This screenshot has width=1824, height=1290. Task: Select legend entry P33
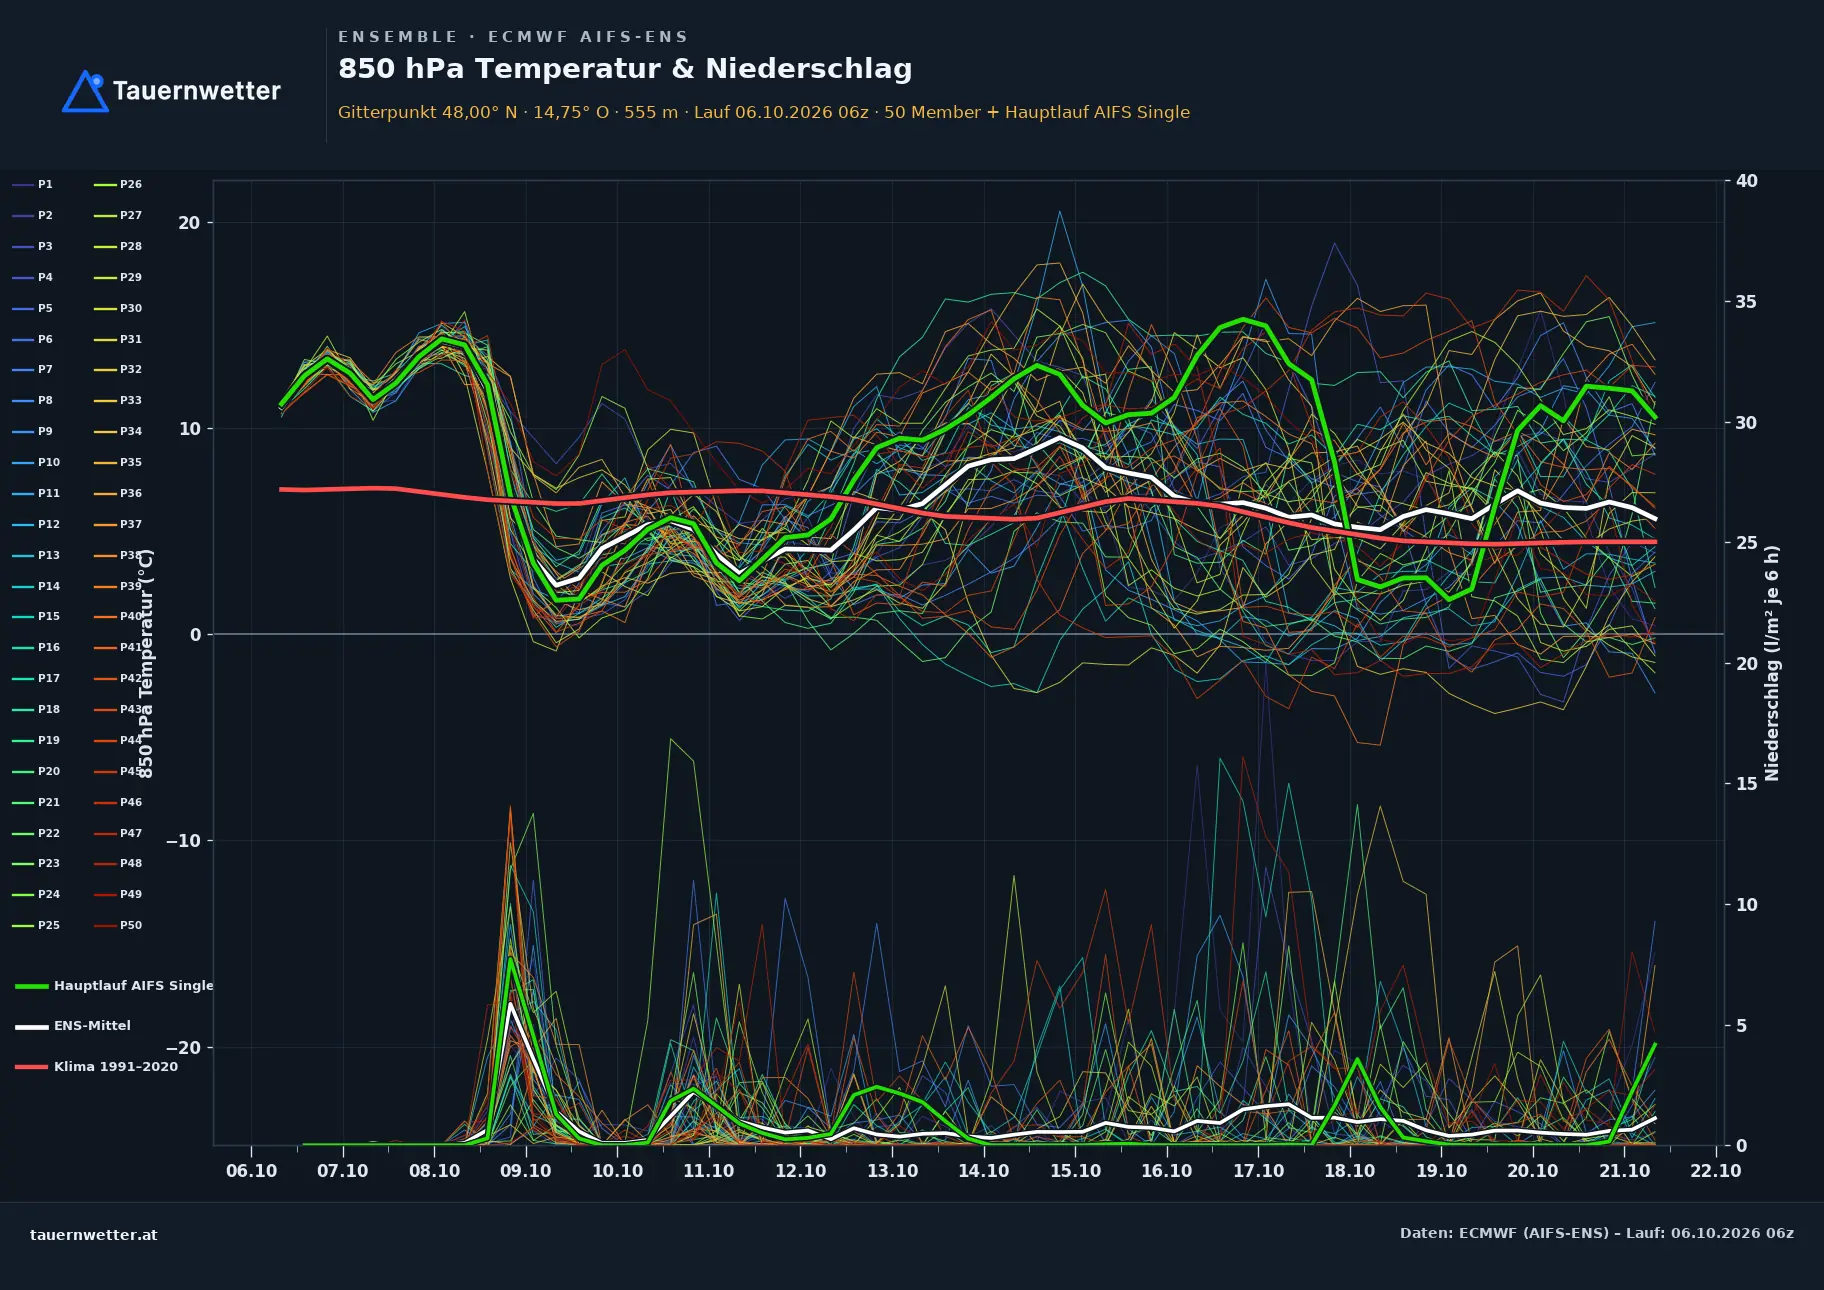tap(118, 400)
